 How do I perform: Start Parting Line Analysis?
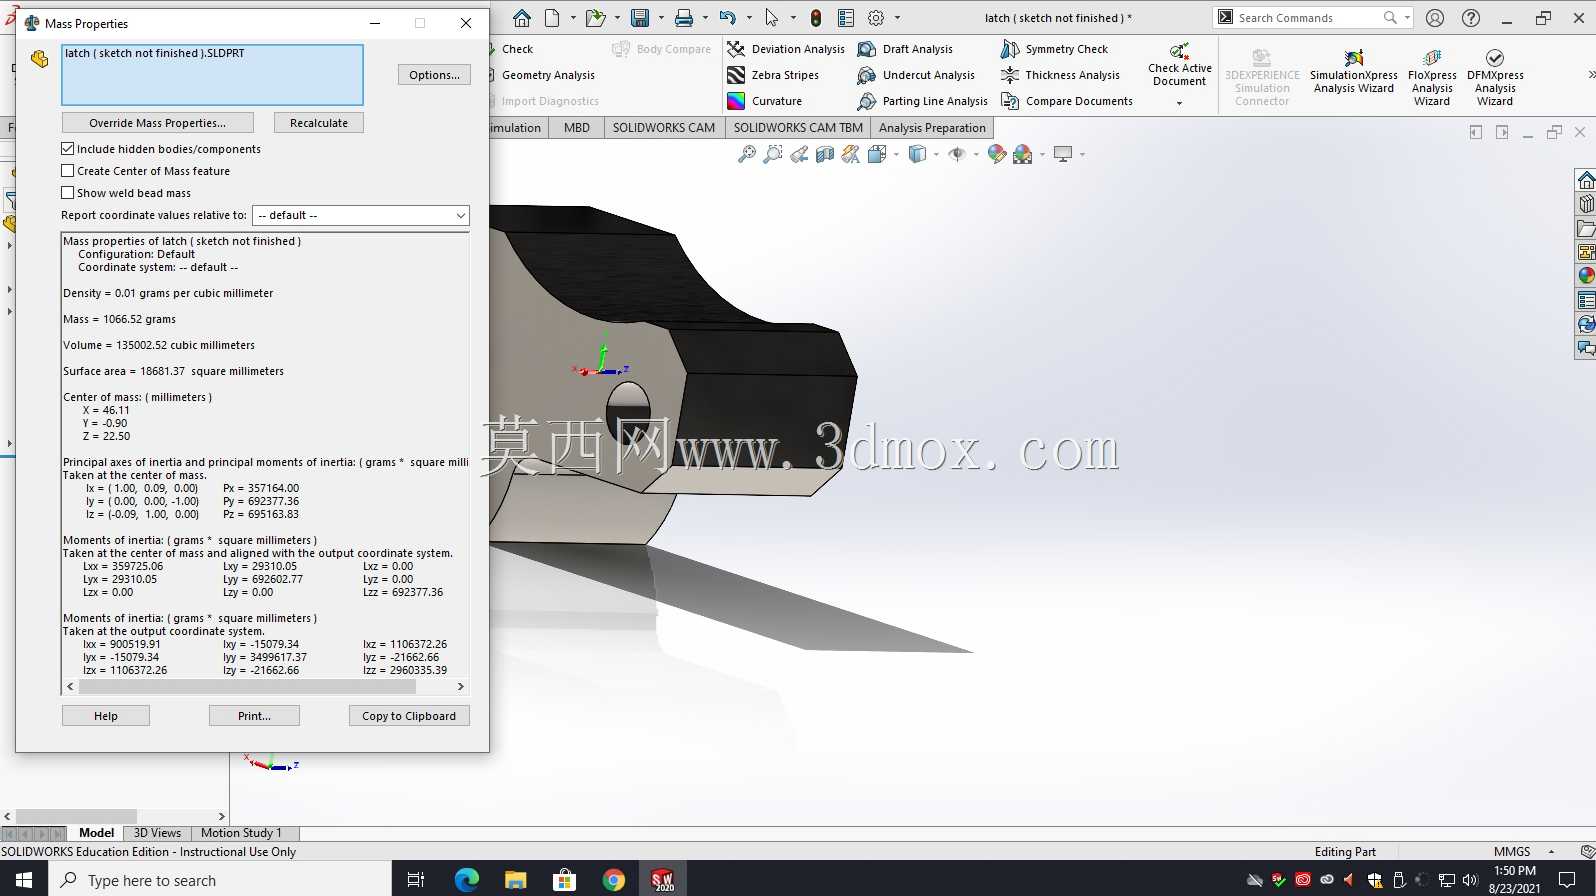coord(922,101)
